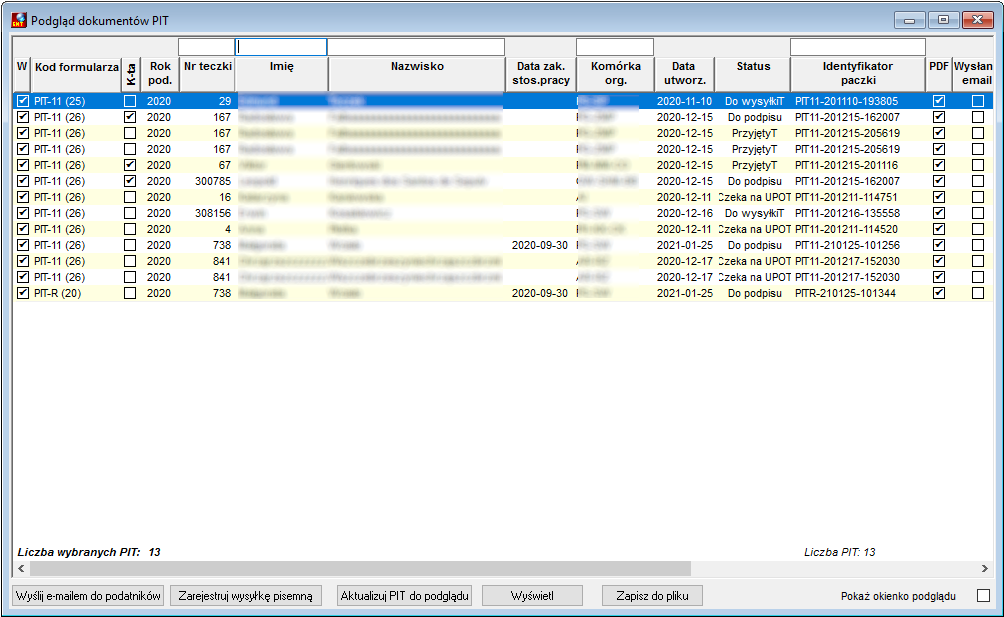This screenshot has height=617, width=1004.
Task: Toggle PDF checkbox for package PIT11-201216-135558
Action: [x=939, y=213]
